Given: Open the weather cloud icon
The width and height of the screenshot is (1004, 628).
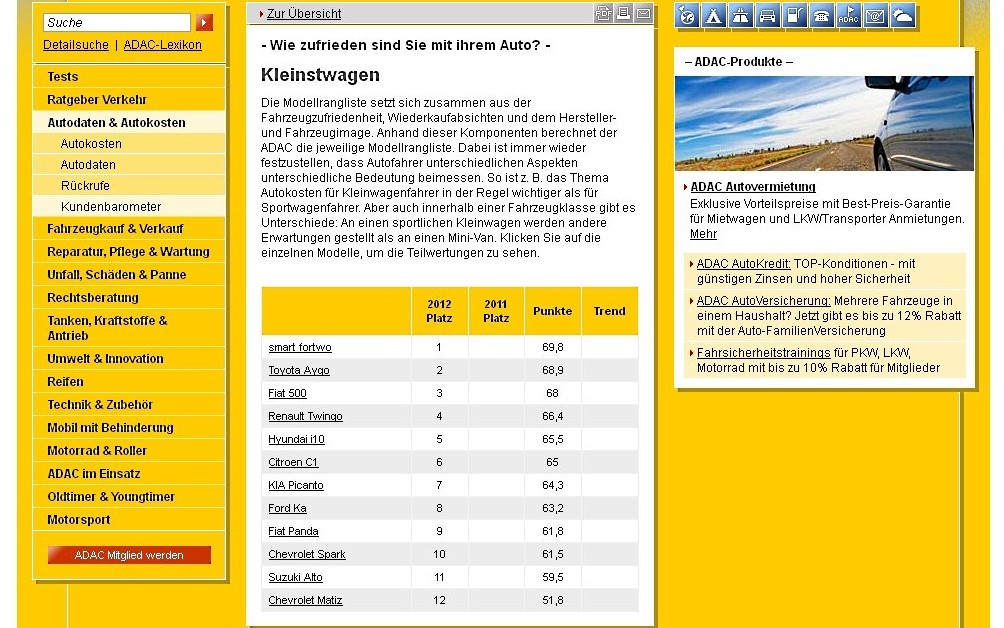Looking at the screenshot, I should click(902, 15).
